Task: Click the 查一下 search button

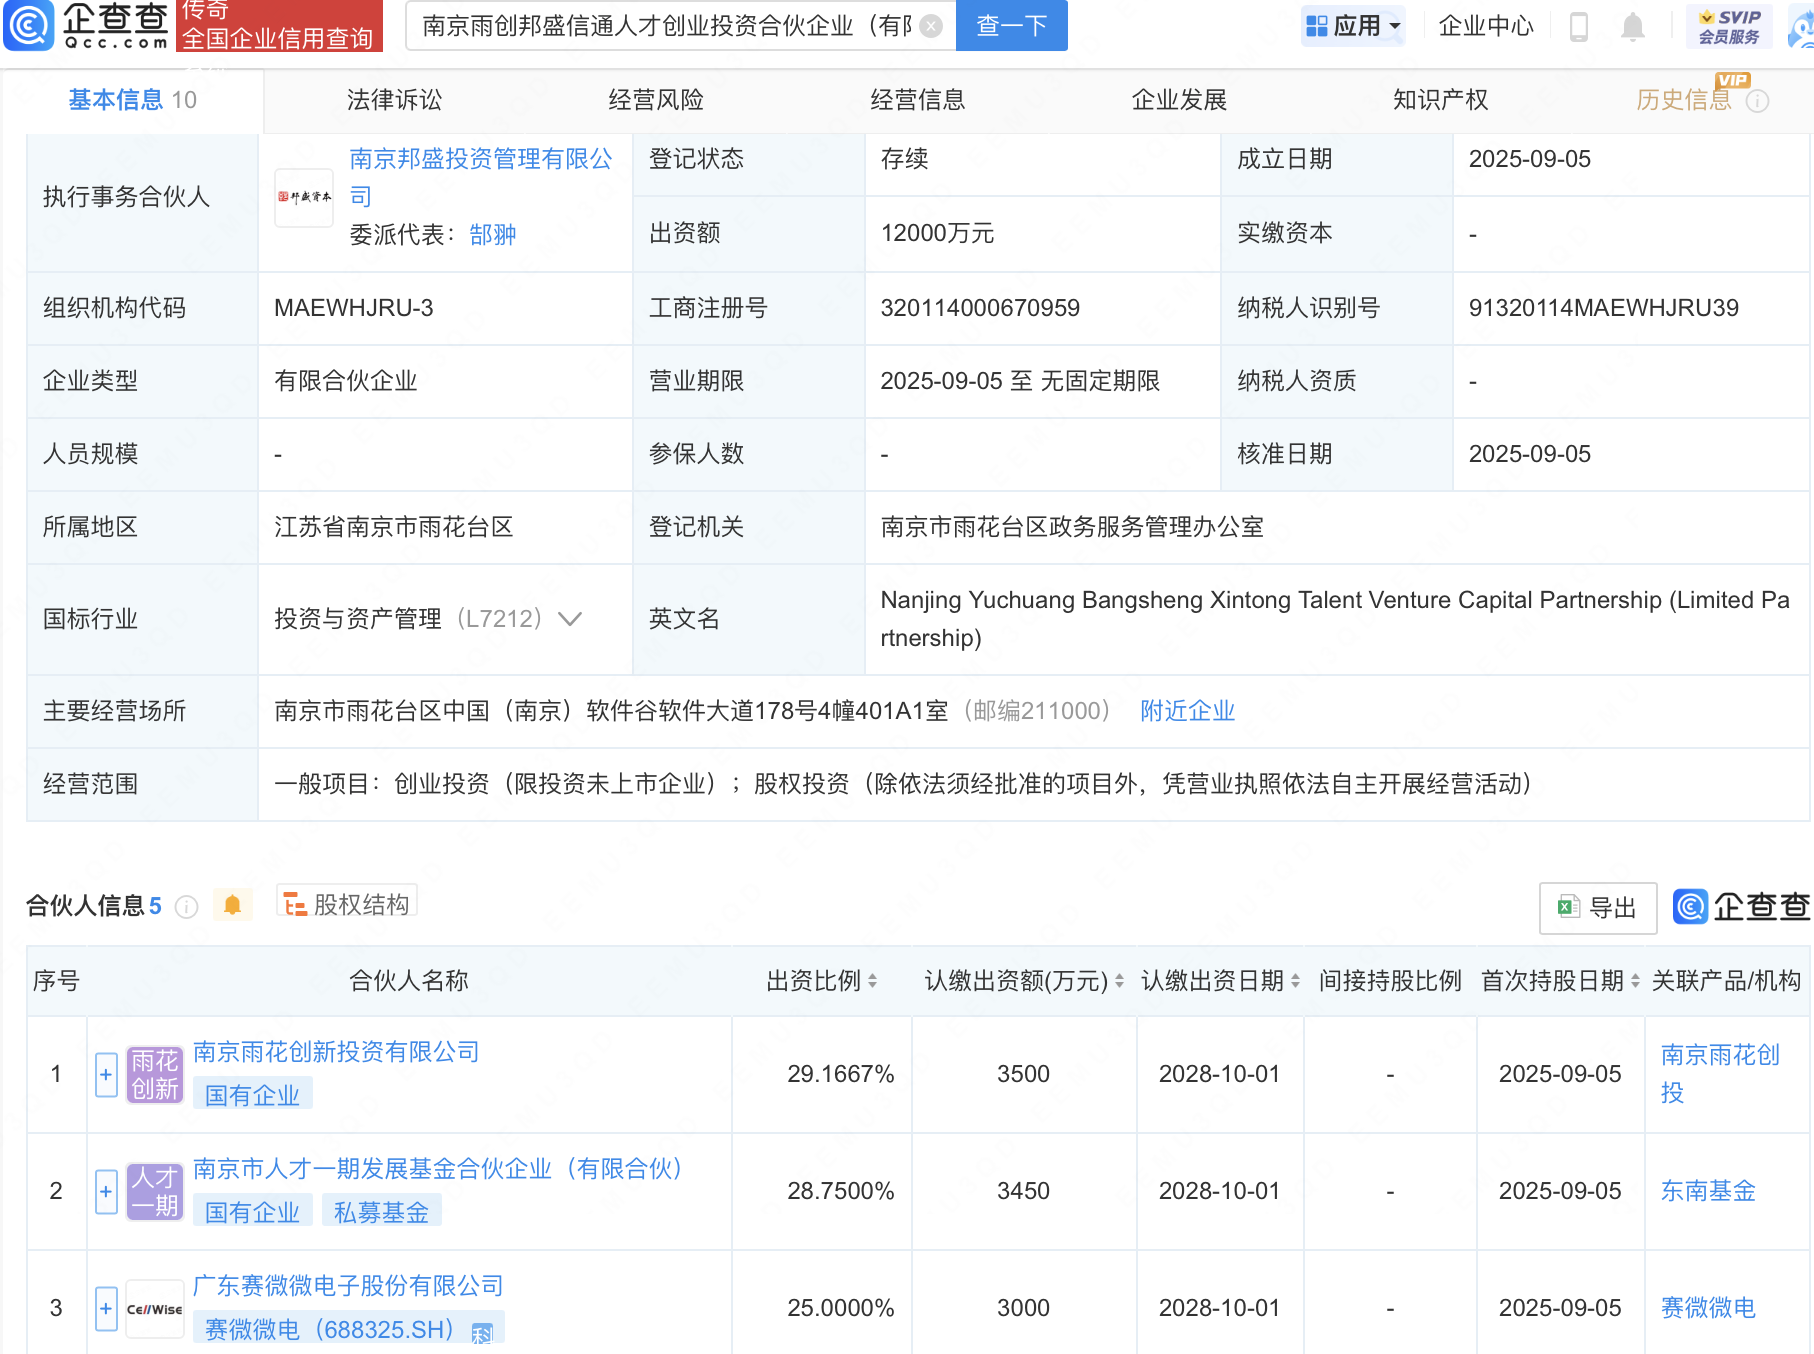Action: click(x=1011, y=26)
